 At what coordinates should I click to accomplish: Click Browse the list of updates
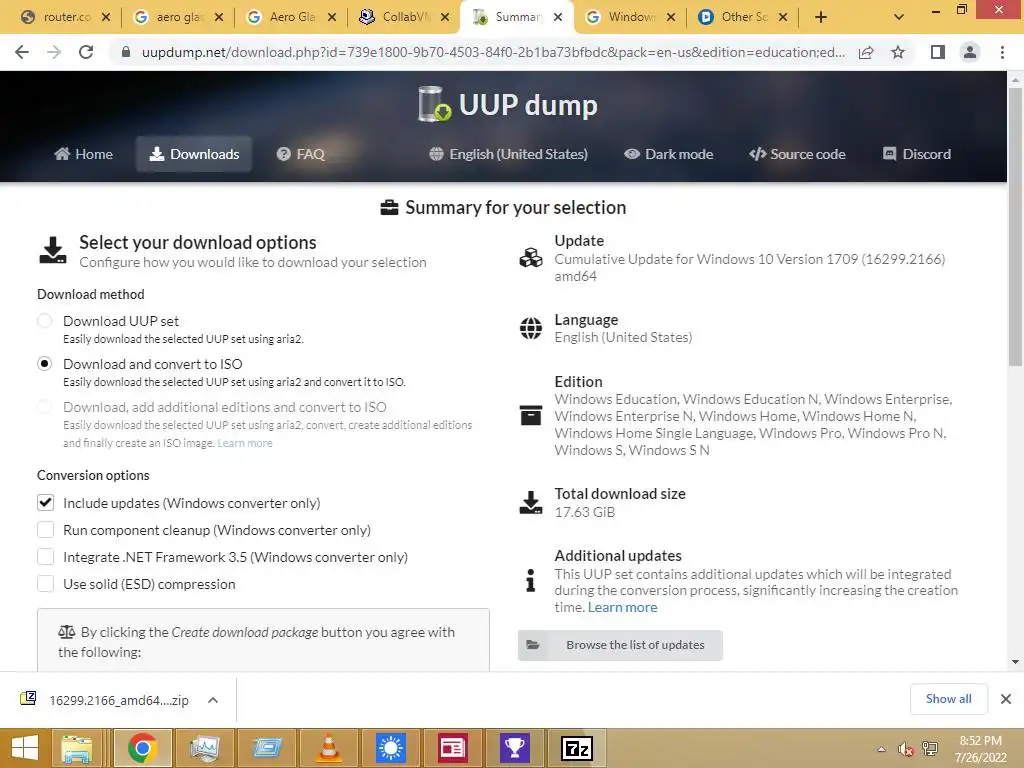coord(620,645)
